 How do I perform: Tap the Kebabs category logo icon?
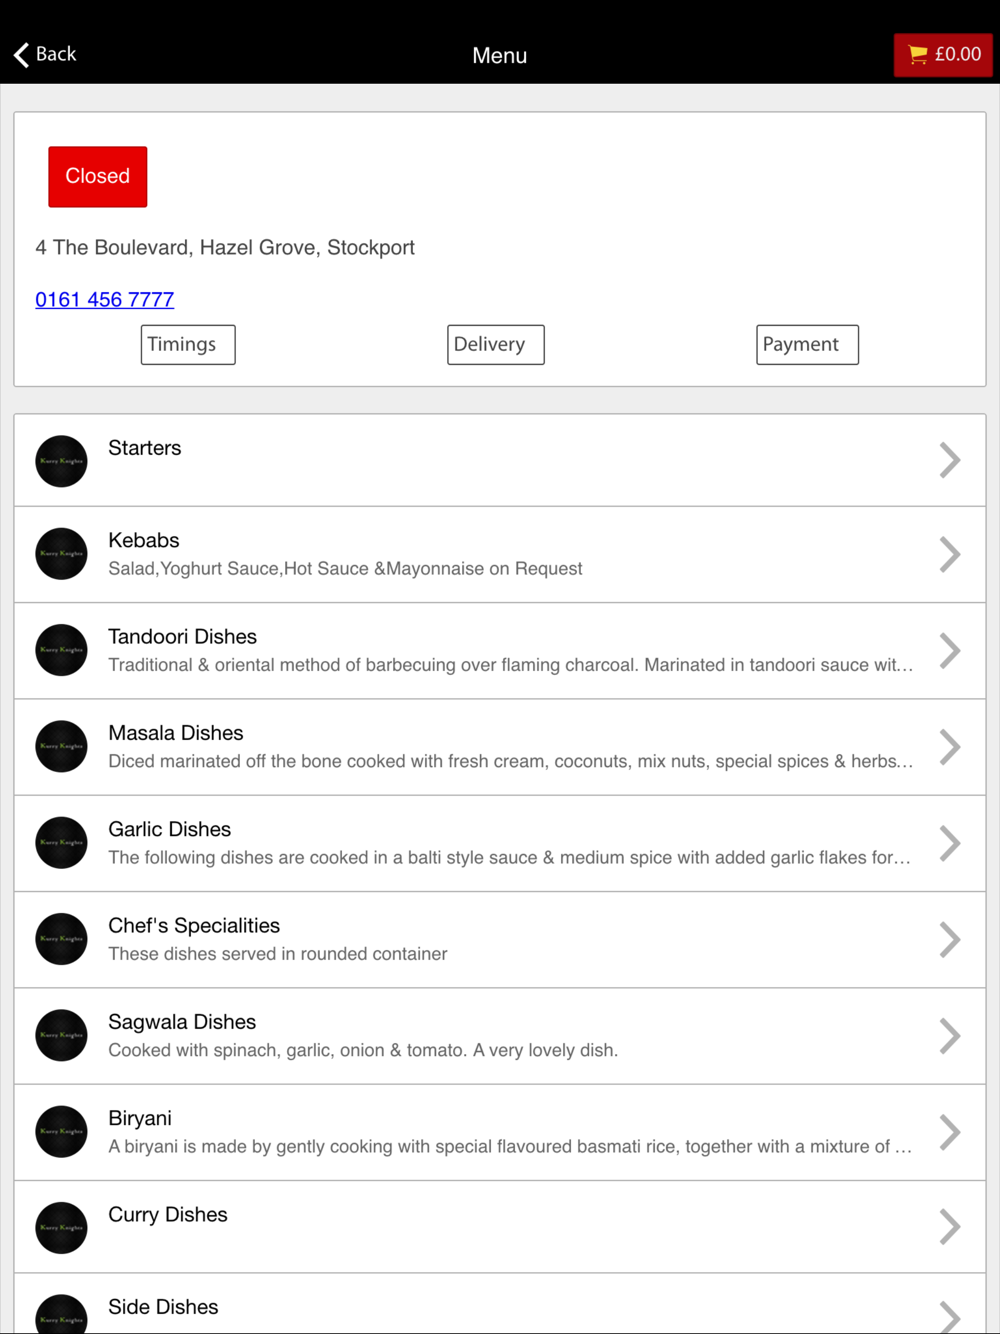coord(61,554)
